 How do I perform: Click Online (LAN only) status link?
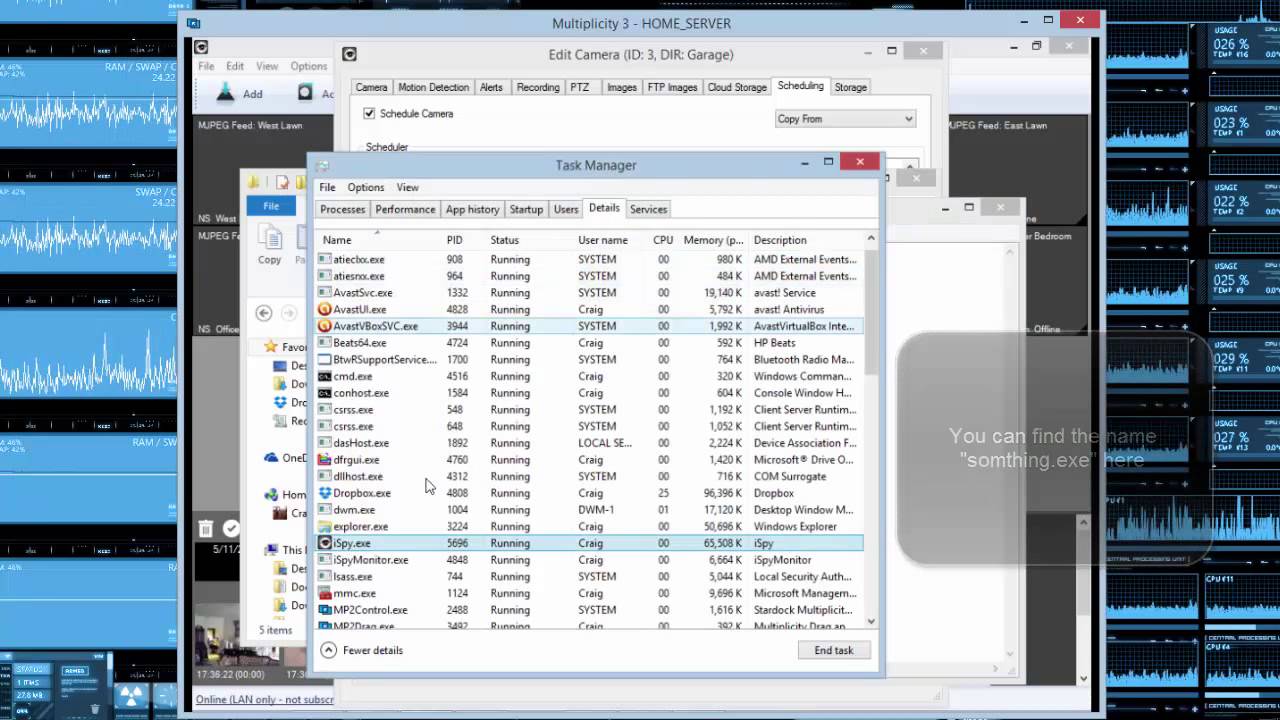pyautogui.click(x=265, y=699)
